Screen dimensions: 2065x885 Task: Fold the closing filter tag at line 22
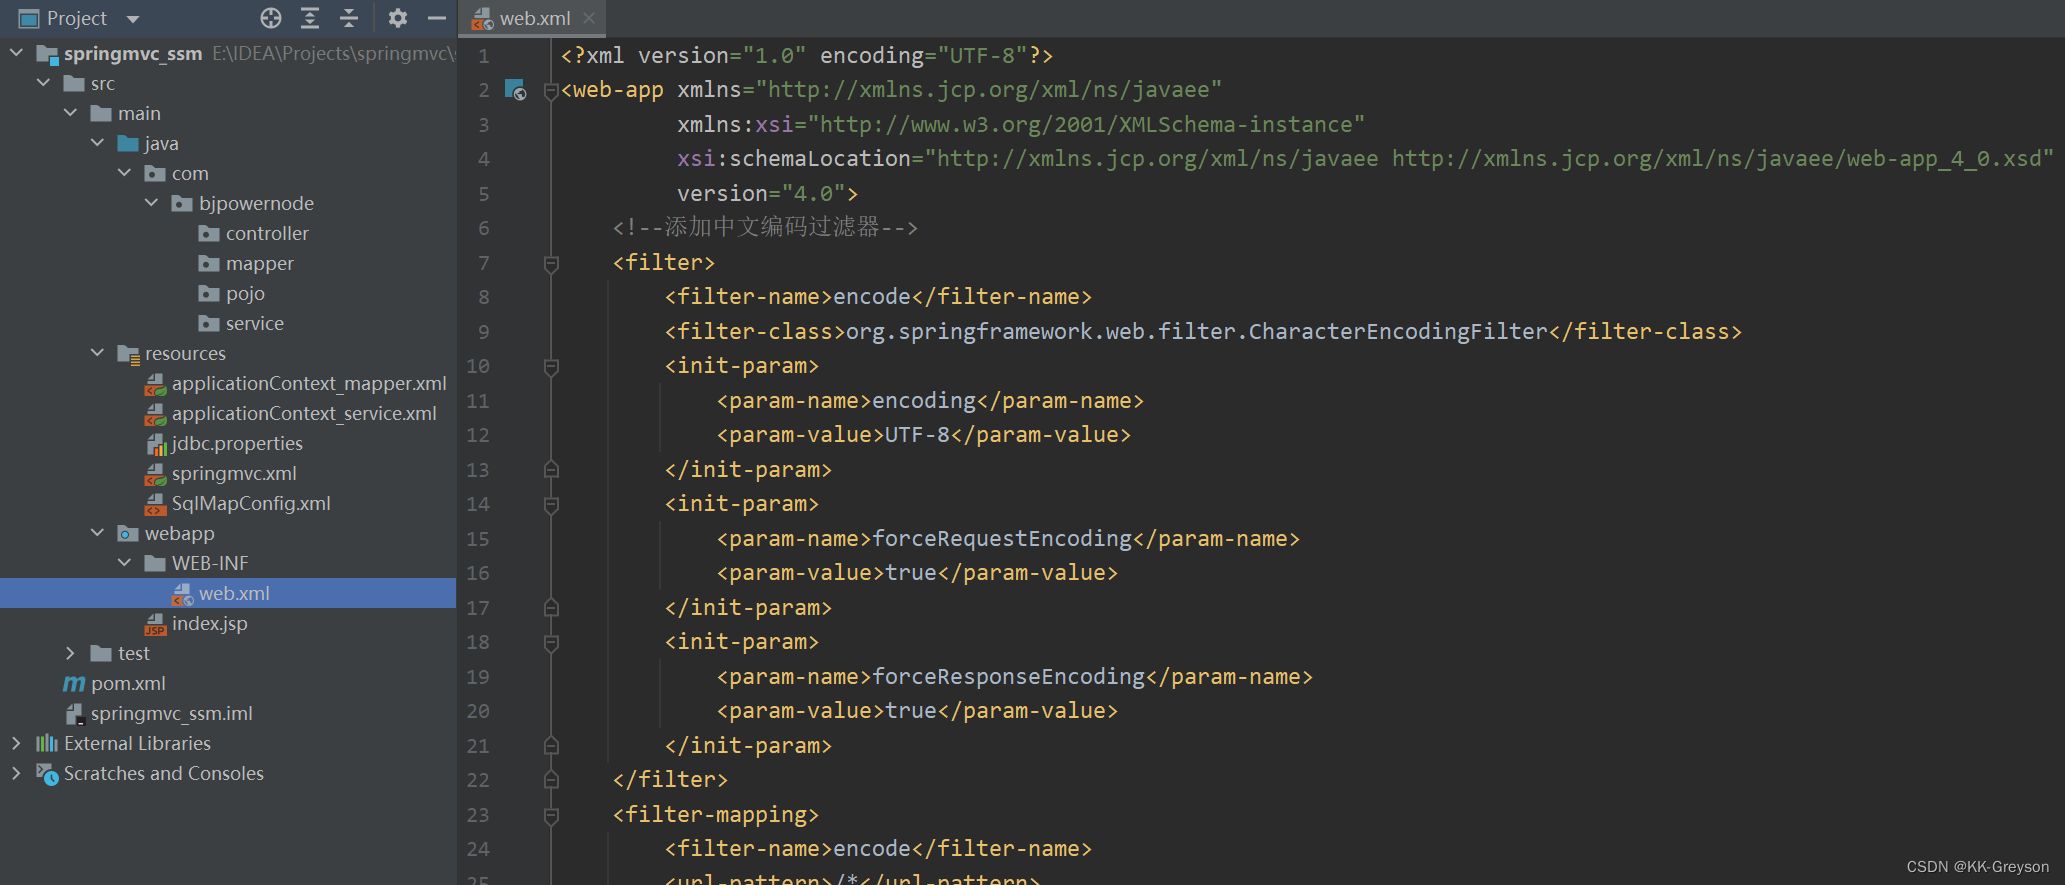tap(550, 779)
